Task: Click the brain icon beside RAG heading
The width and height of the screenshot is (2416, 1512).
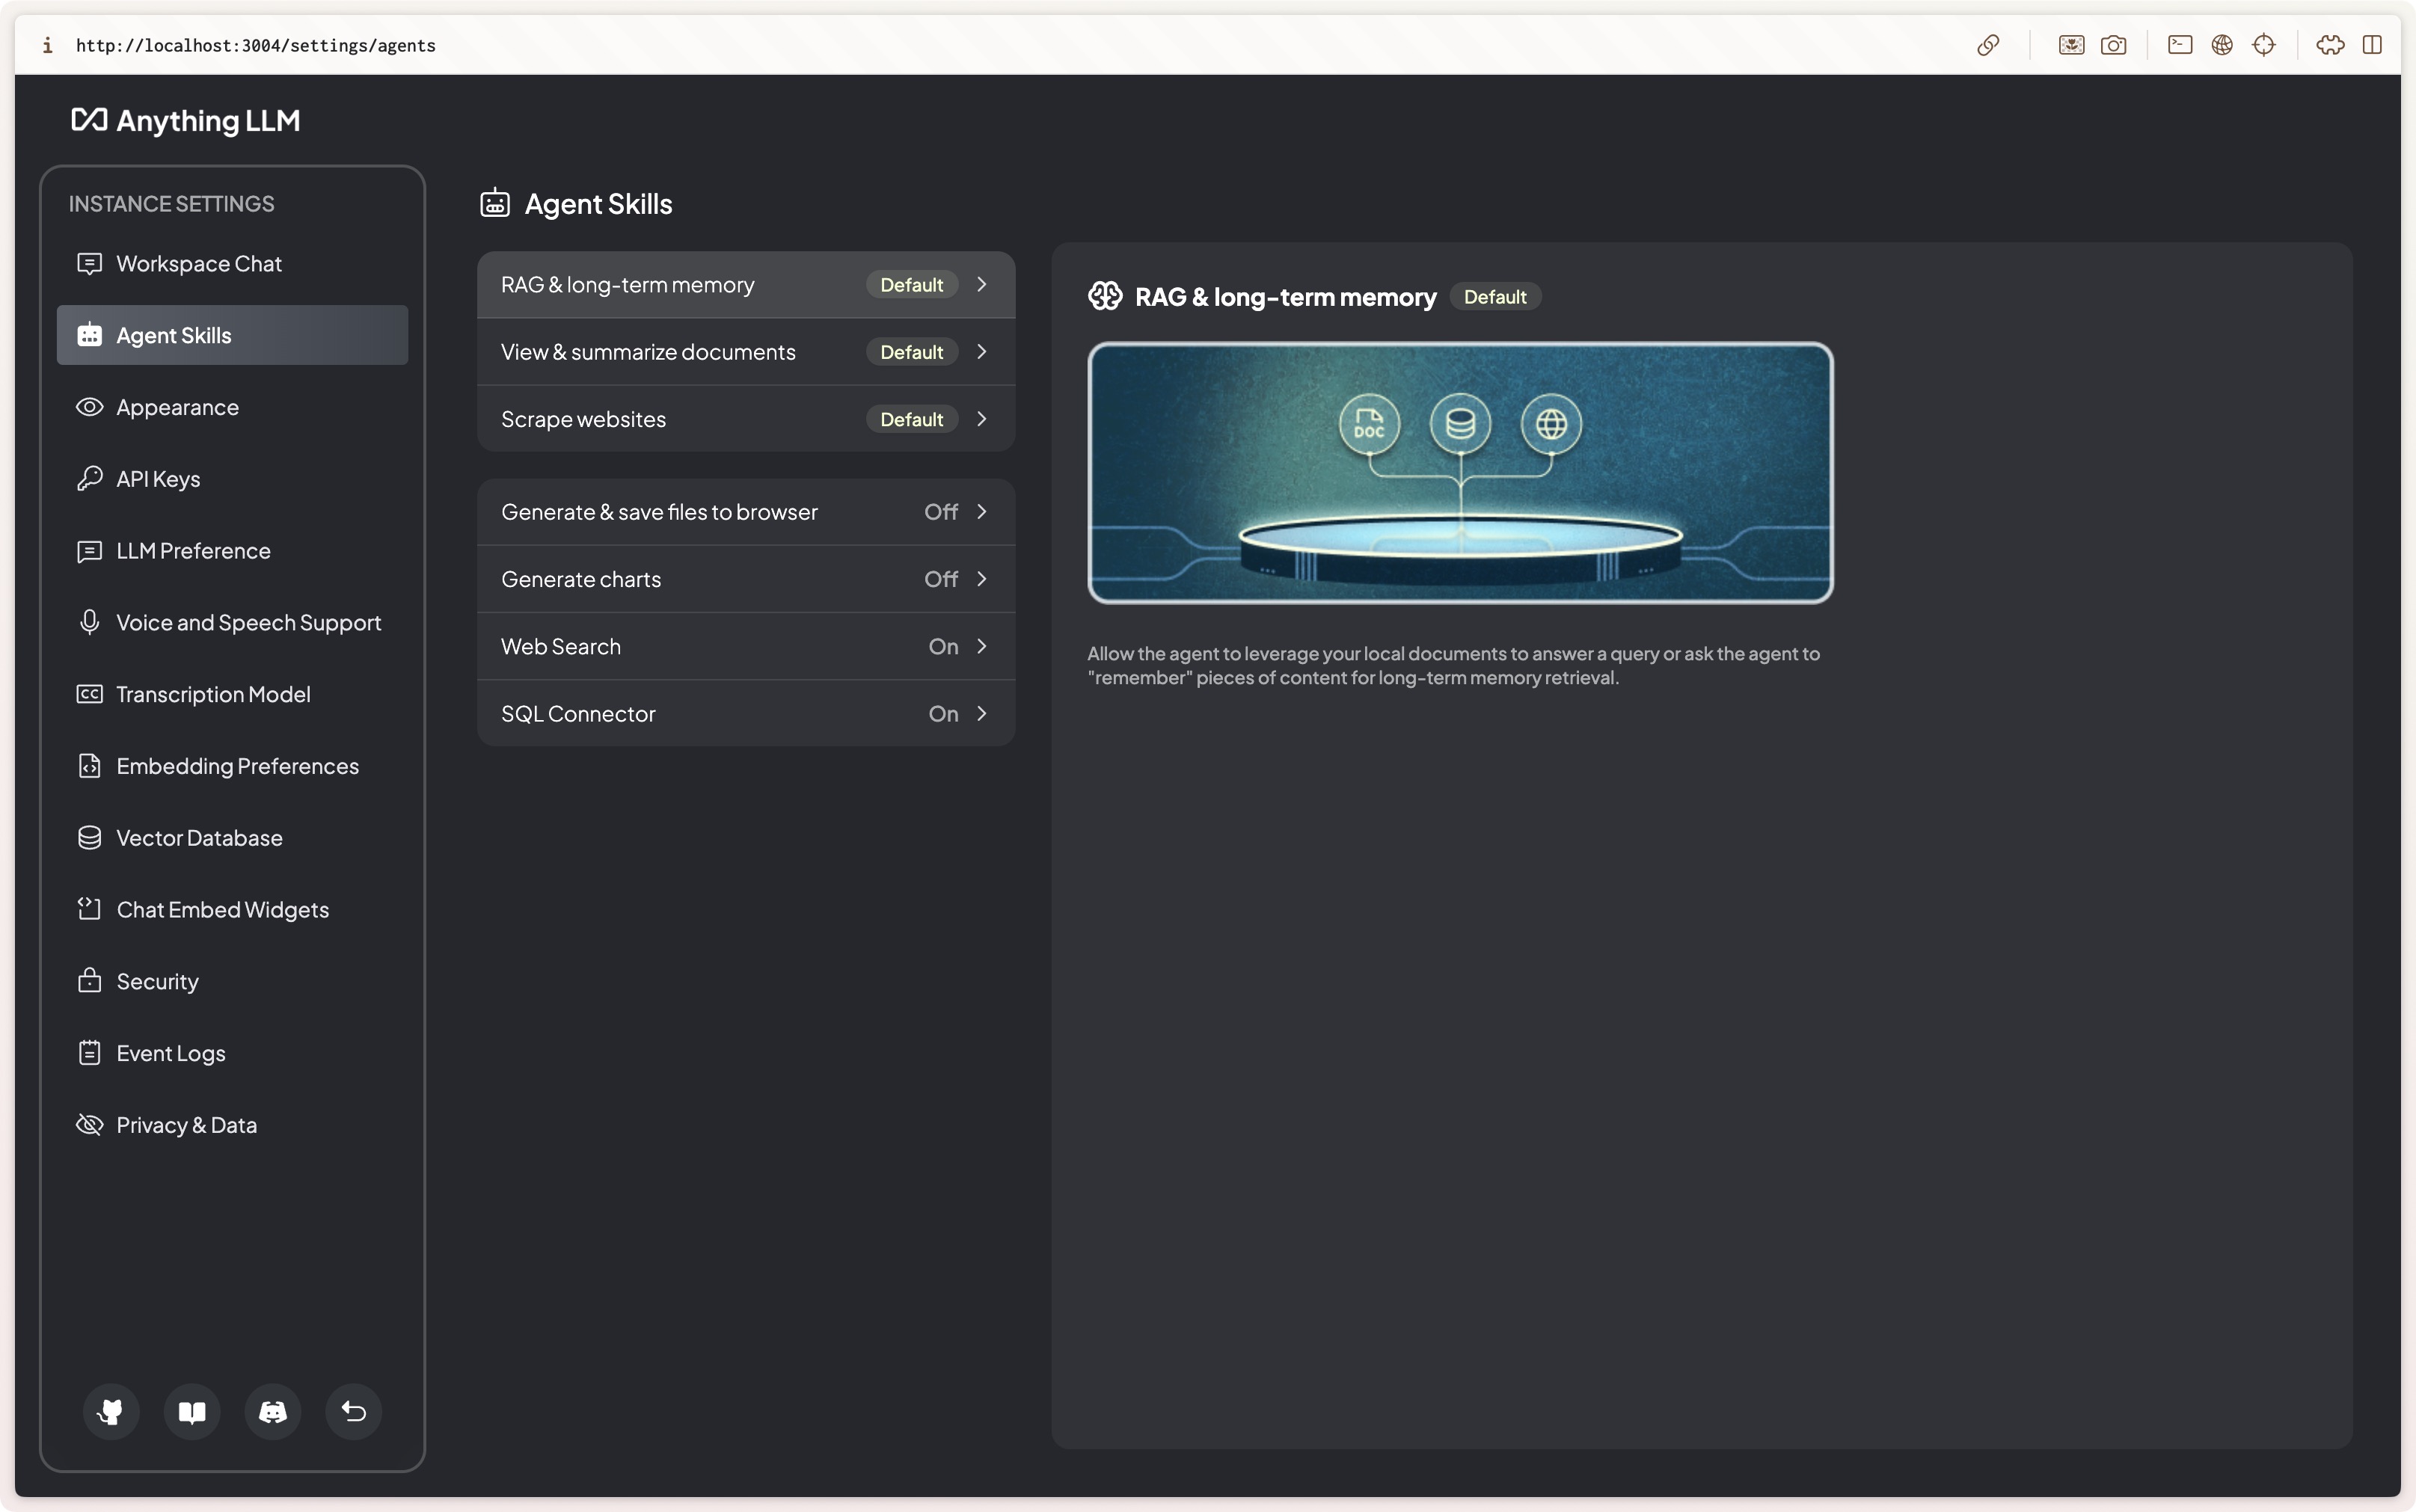Action: pos(1105,296)
